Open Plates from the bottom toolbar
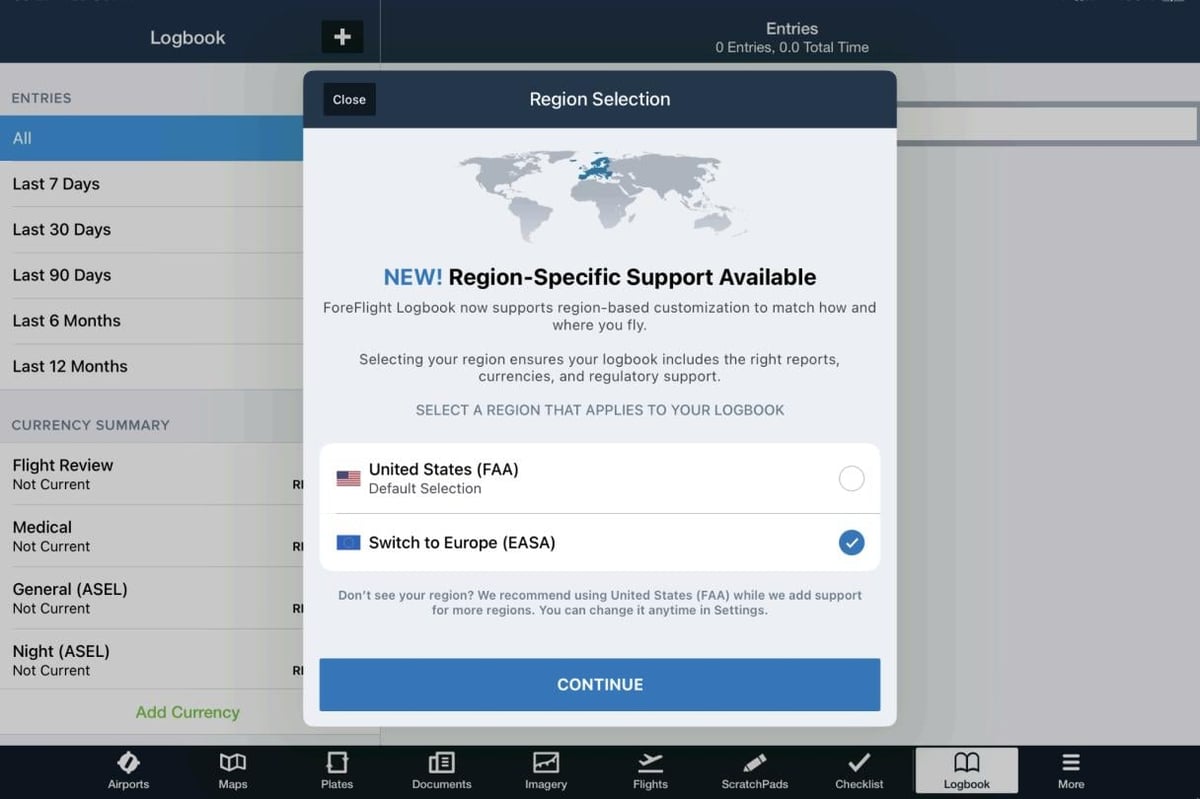The height and width of the screenshot is (799, 1200). point(337,769)
